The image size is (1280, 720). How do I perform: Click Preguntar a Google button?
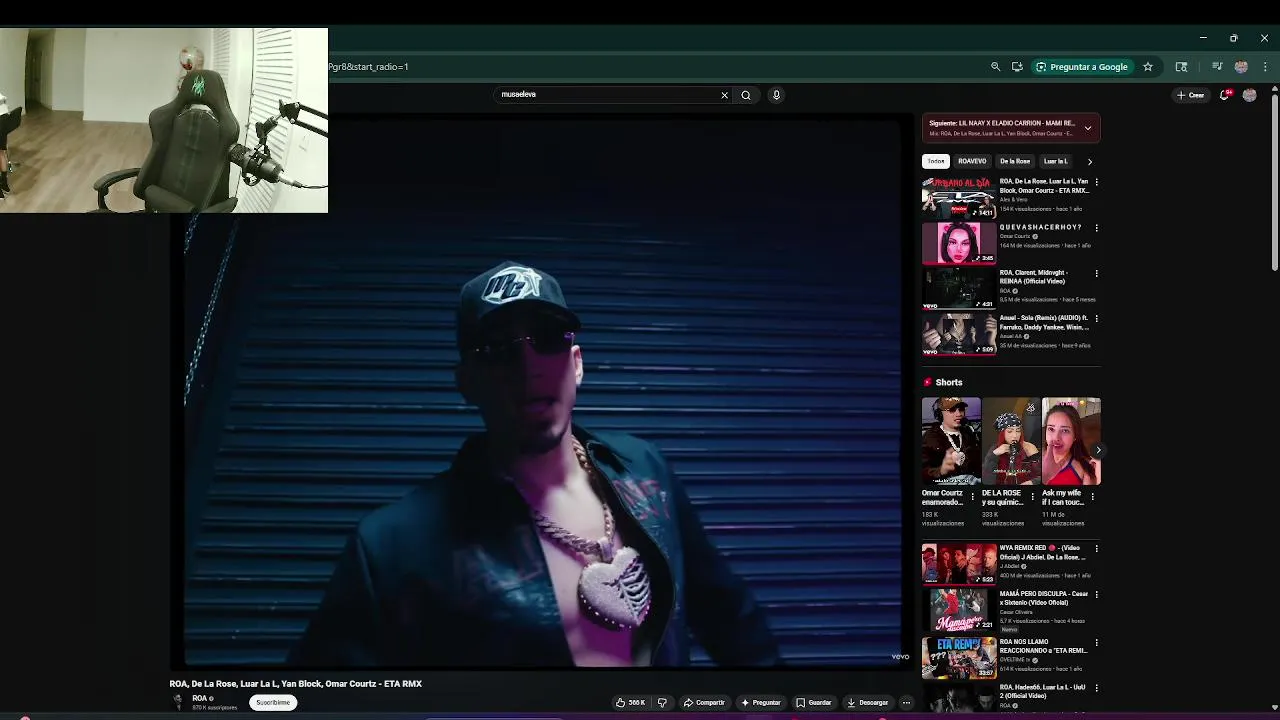1081,67
